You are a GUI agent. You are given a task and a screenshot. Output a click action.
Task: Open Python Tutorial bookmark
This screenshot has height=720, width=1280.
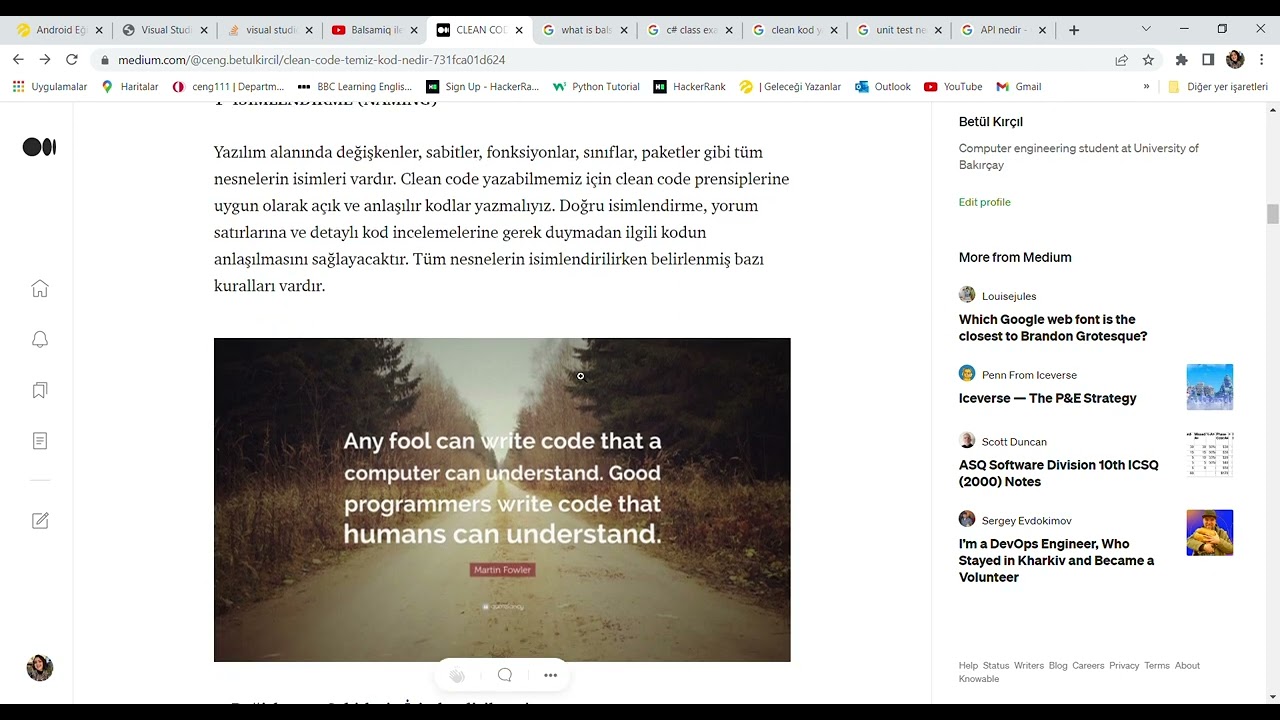[596, 87]
